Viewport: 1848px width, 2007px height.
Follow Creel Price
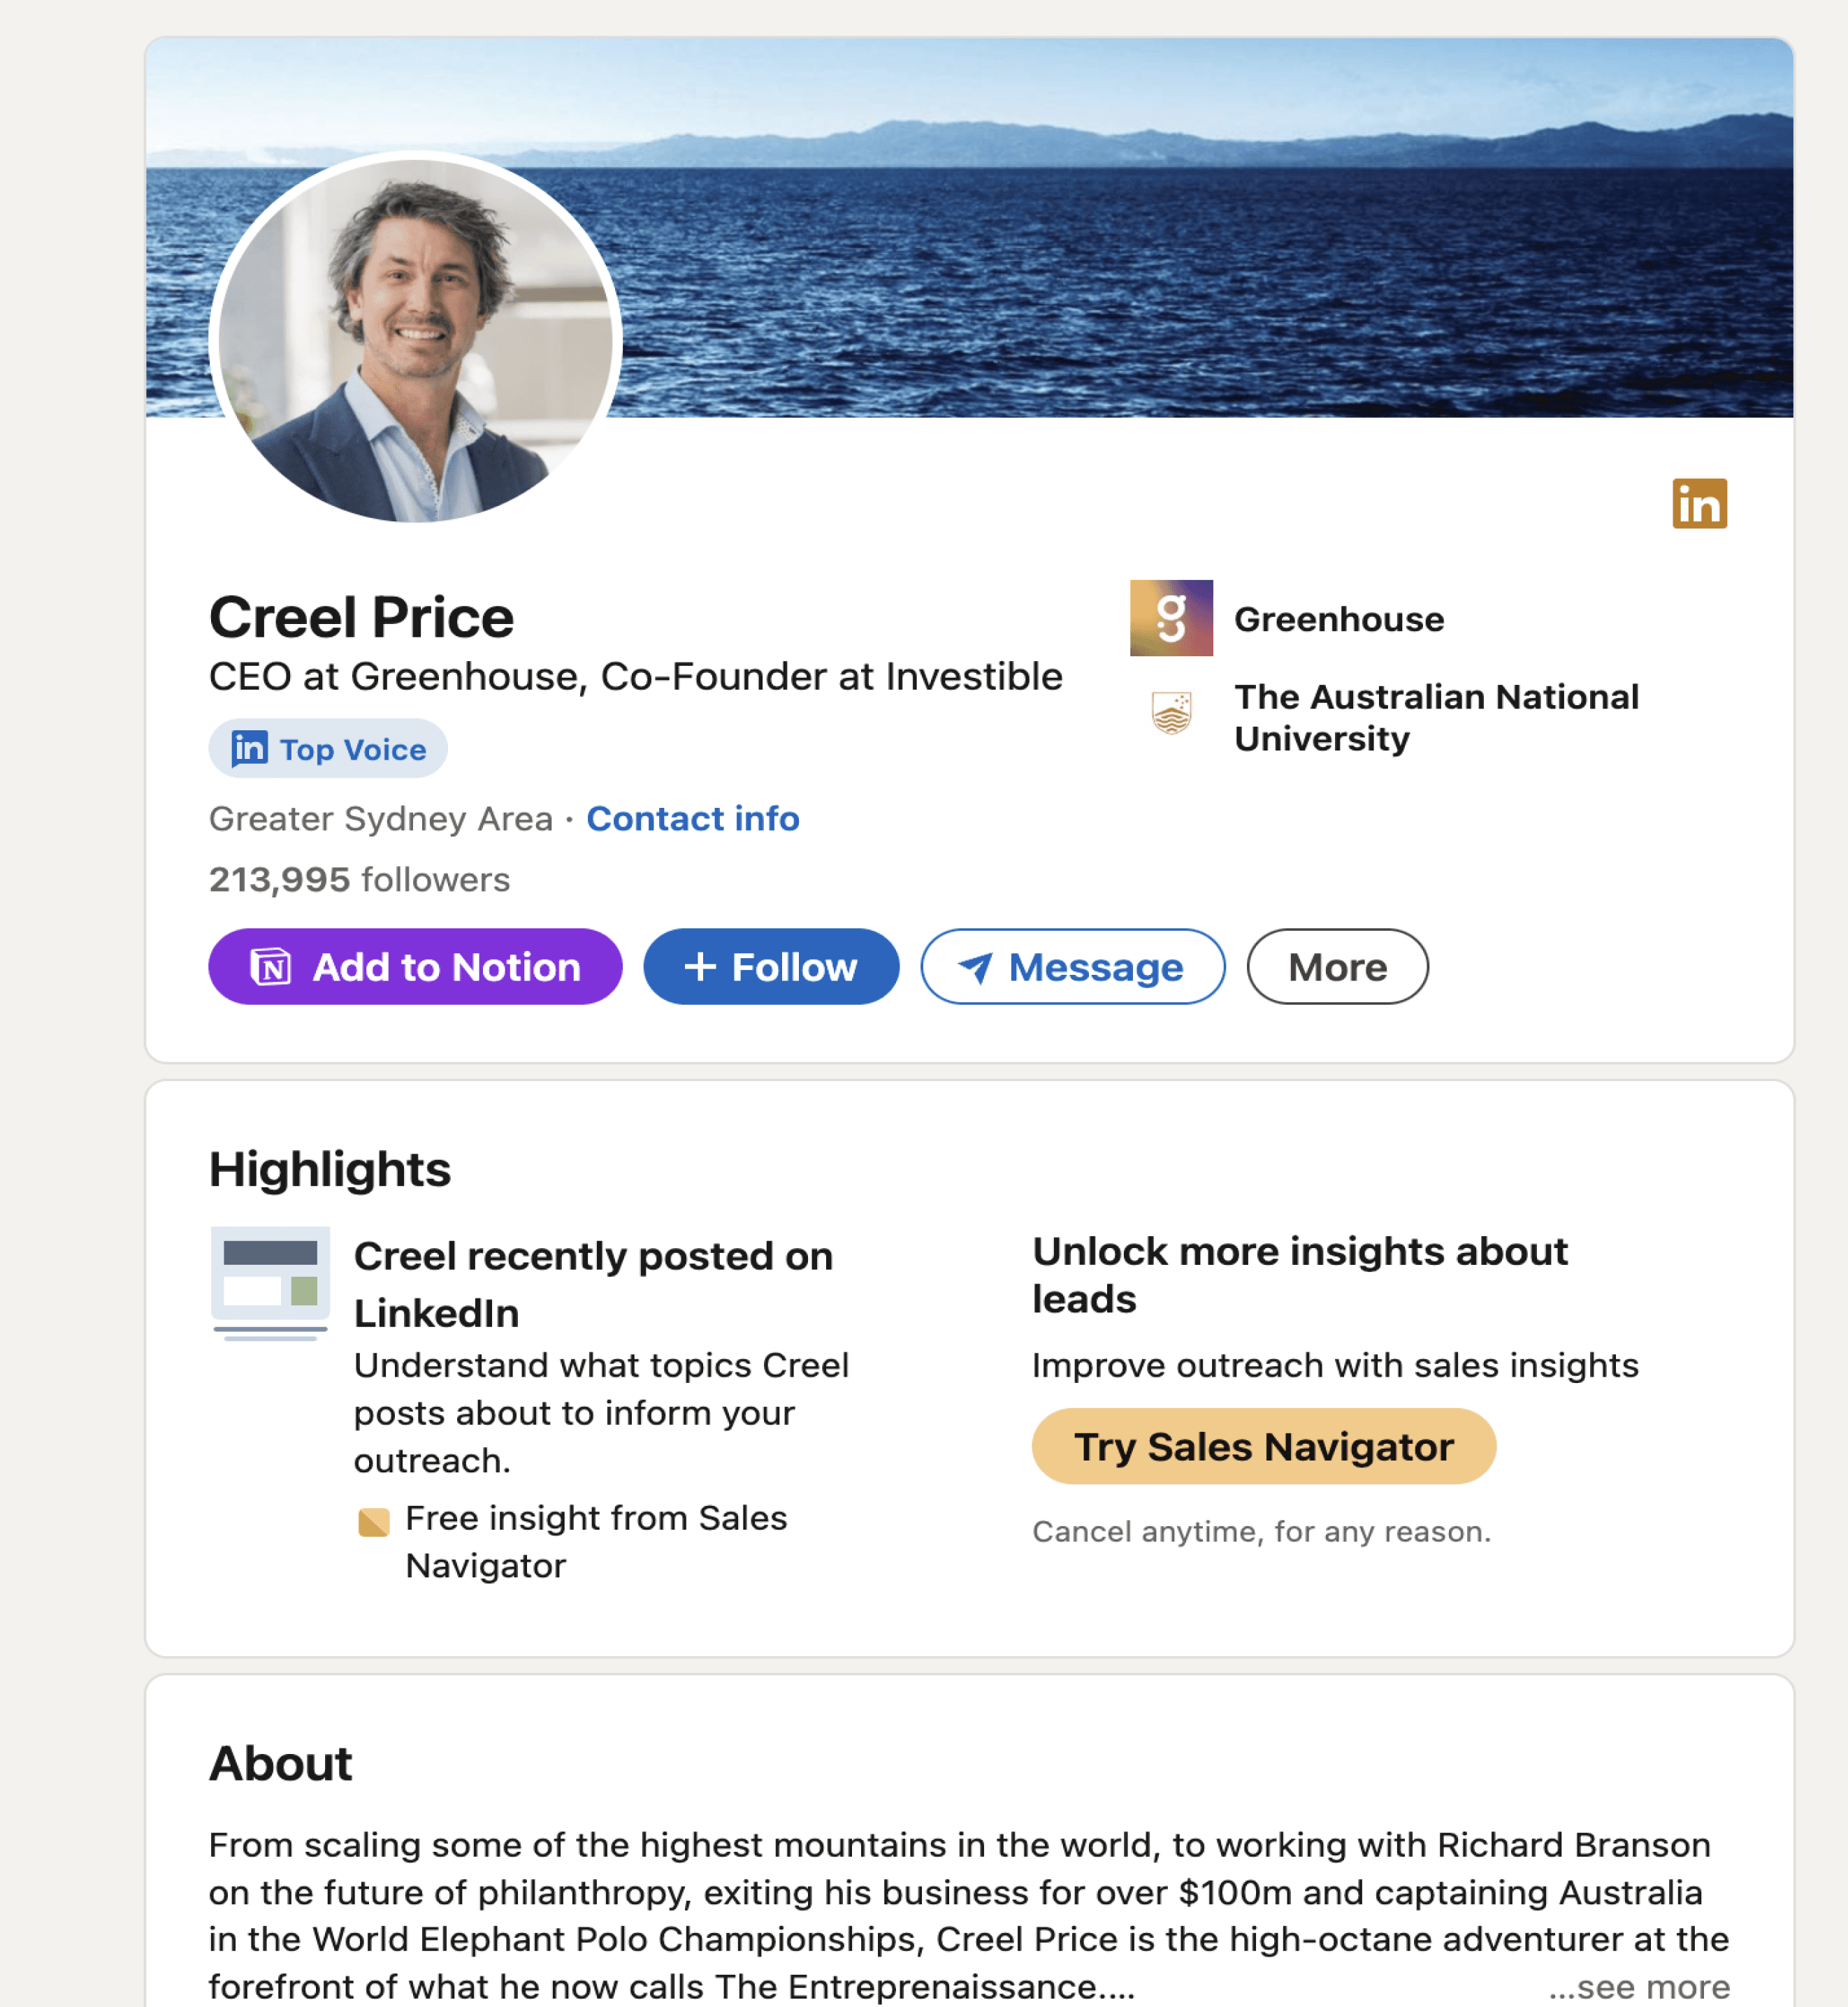[x=771, y=967]
